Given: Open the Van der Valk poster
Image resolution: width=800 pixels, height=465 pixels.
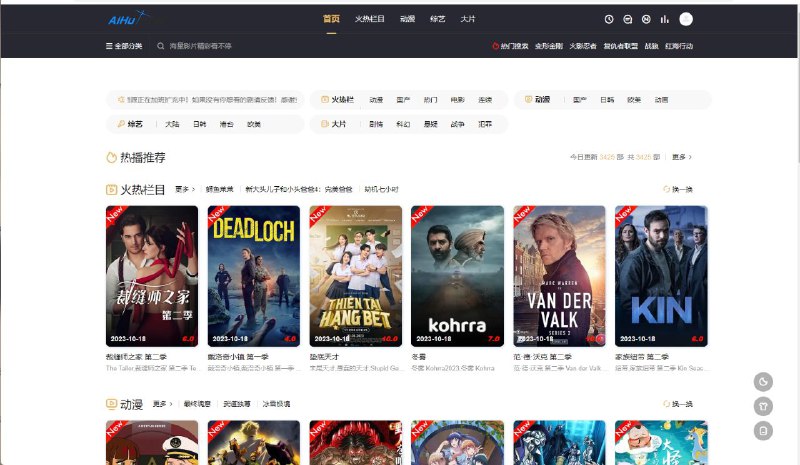Looking at the screenshot, I should pos(559,276).
